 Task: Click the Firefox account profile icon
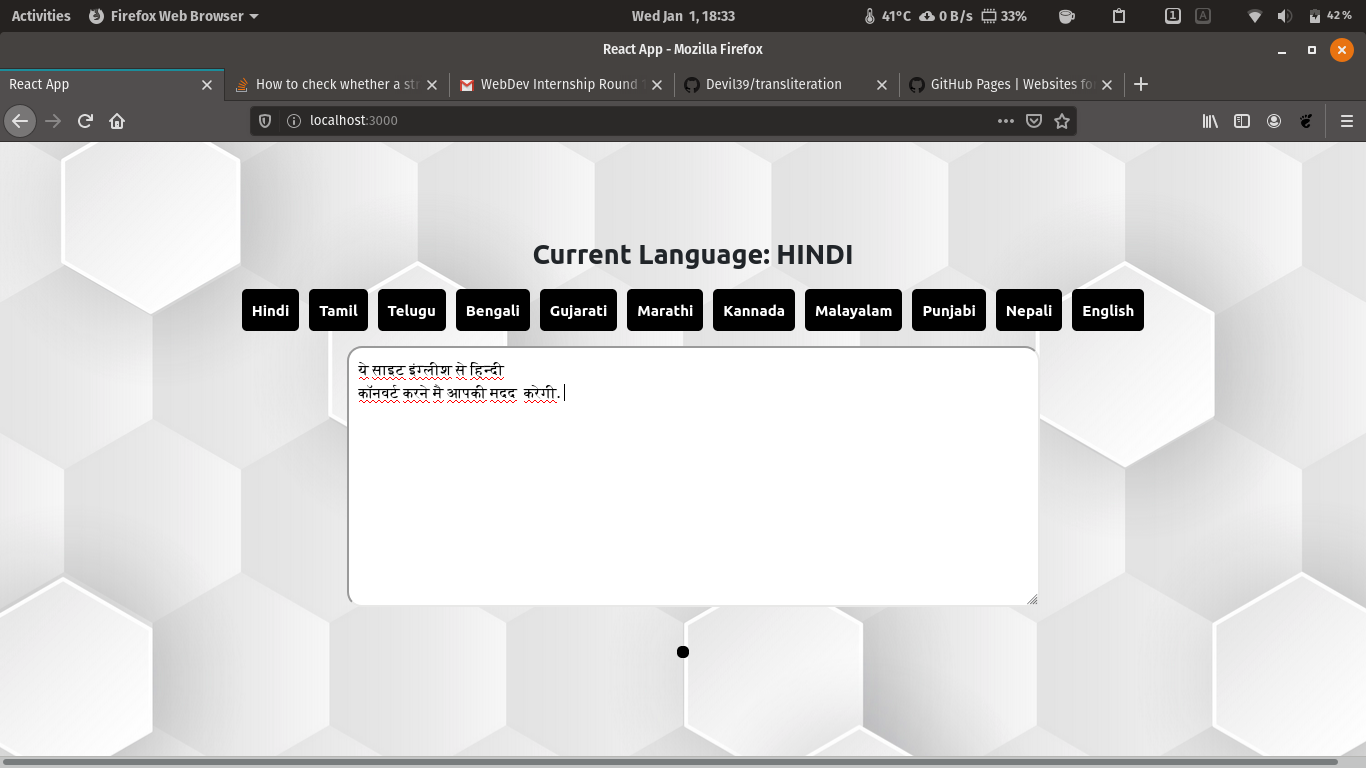(x=1274, y=120)
